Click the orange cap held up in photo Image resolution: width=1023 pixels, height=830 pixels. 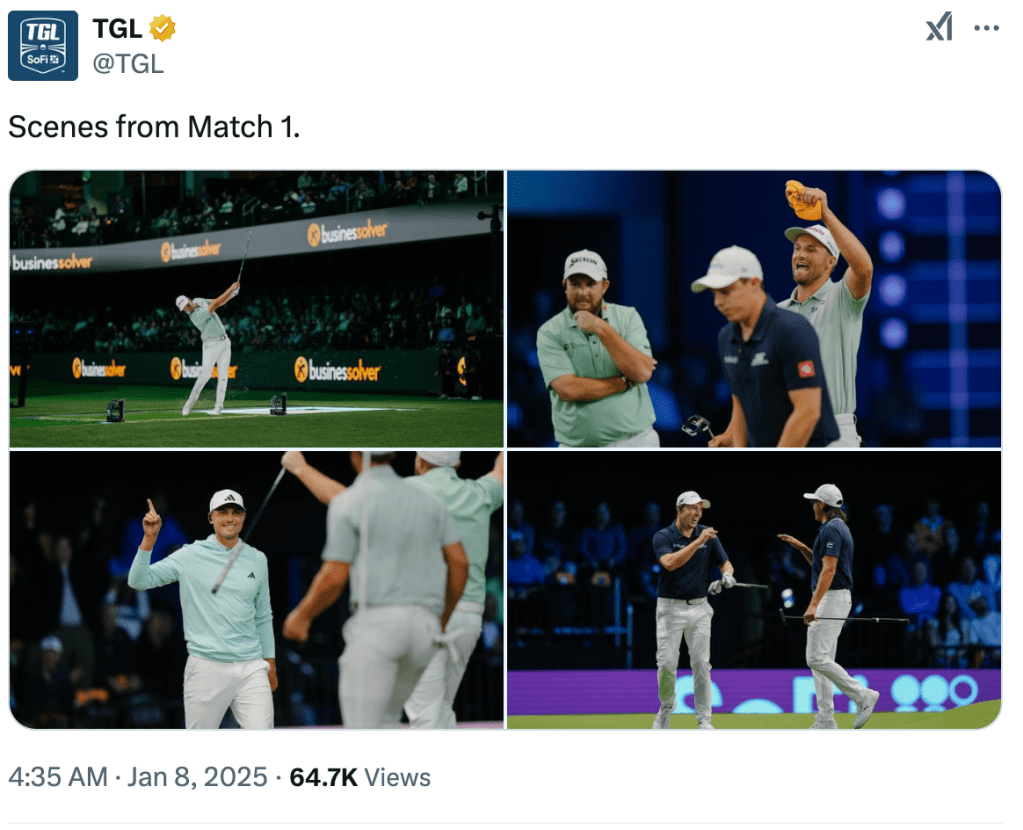pos(802,200)
